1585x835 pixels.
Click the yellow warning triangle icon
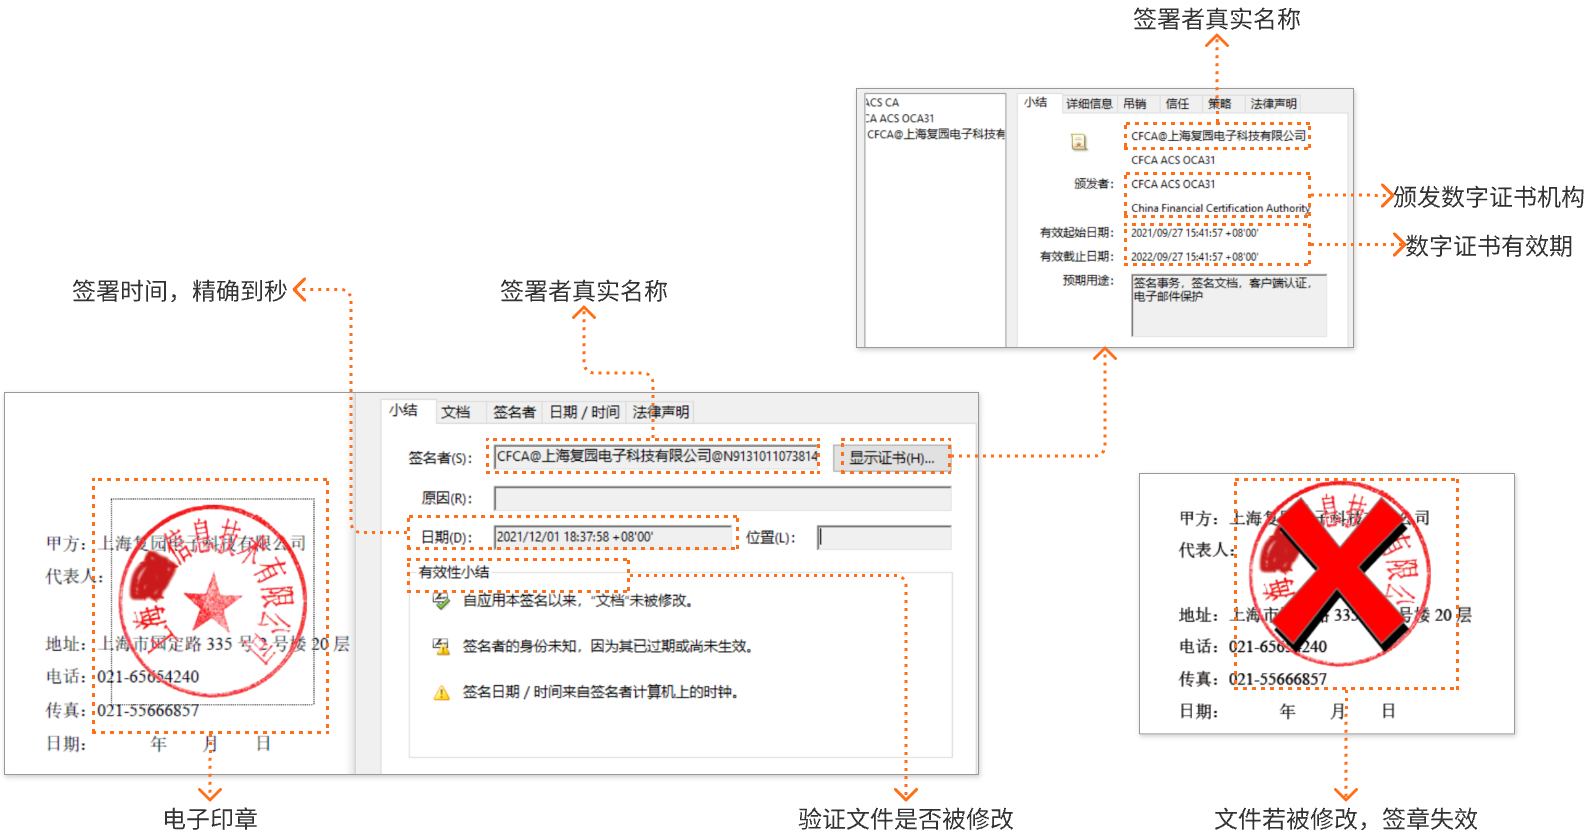tap(441, 693)
